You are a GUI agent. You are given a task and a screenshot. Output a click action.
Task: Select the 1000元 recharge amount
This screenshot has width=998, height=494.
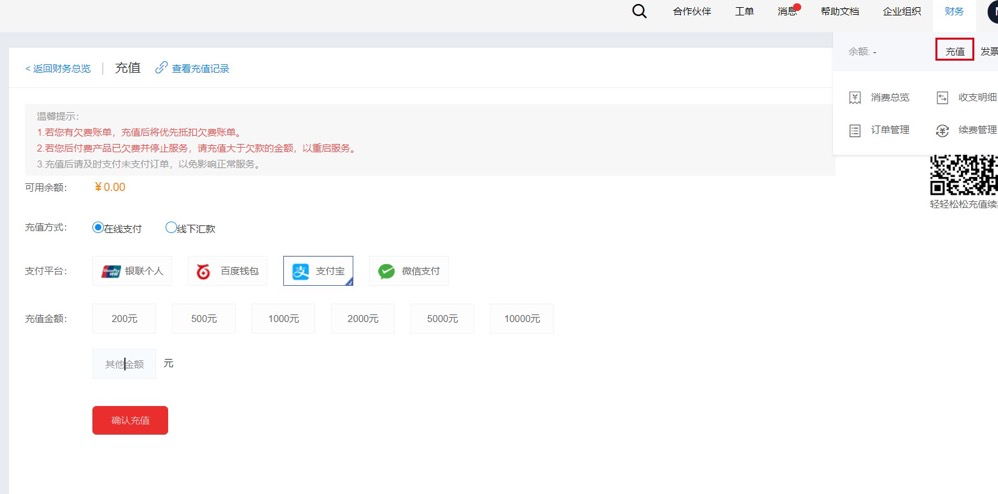tap(283, 318)
